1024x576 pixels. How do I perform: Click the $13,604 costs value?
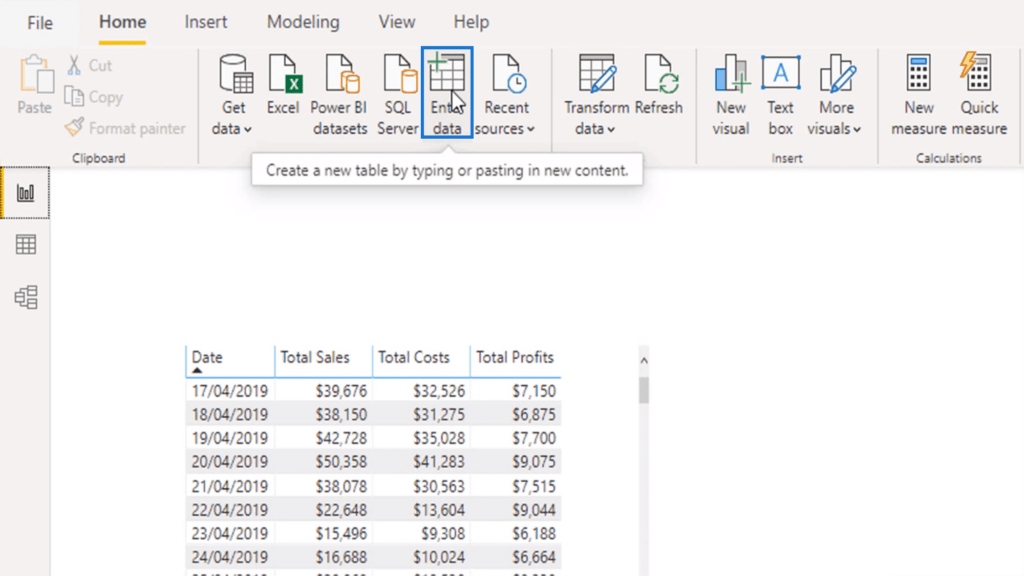[439, 510]
